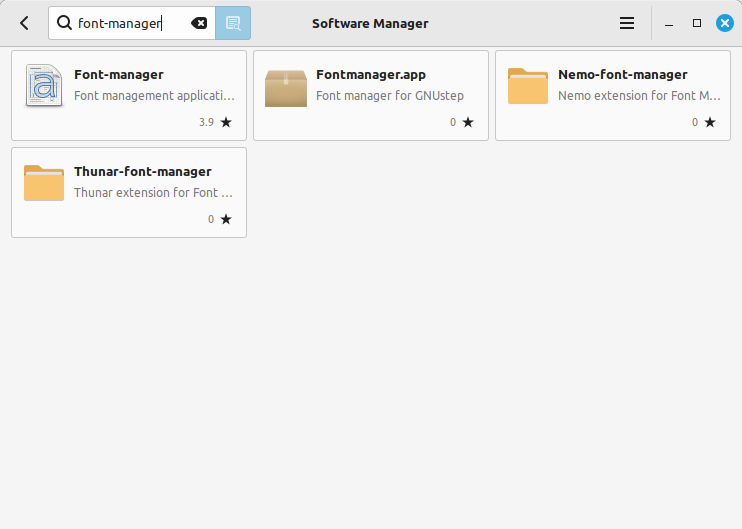Open Nemo-font-manager result title

click(x=623, y=74)
